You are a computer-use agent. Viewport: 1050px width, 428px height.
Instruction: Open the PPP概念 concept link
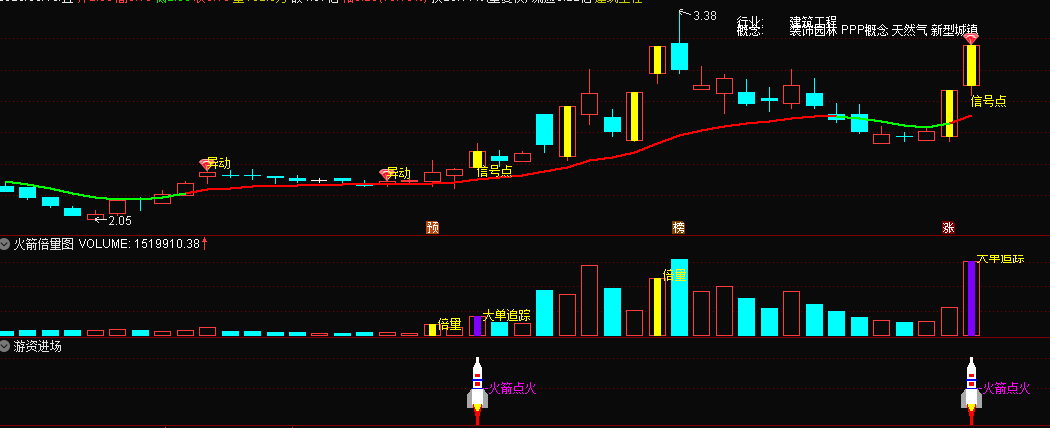pyautogui.click(x=865, y=30)
